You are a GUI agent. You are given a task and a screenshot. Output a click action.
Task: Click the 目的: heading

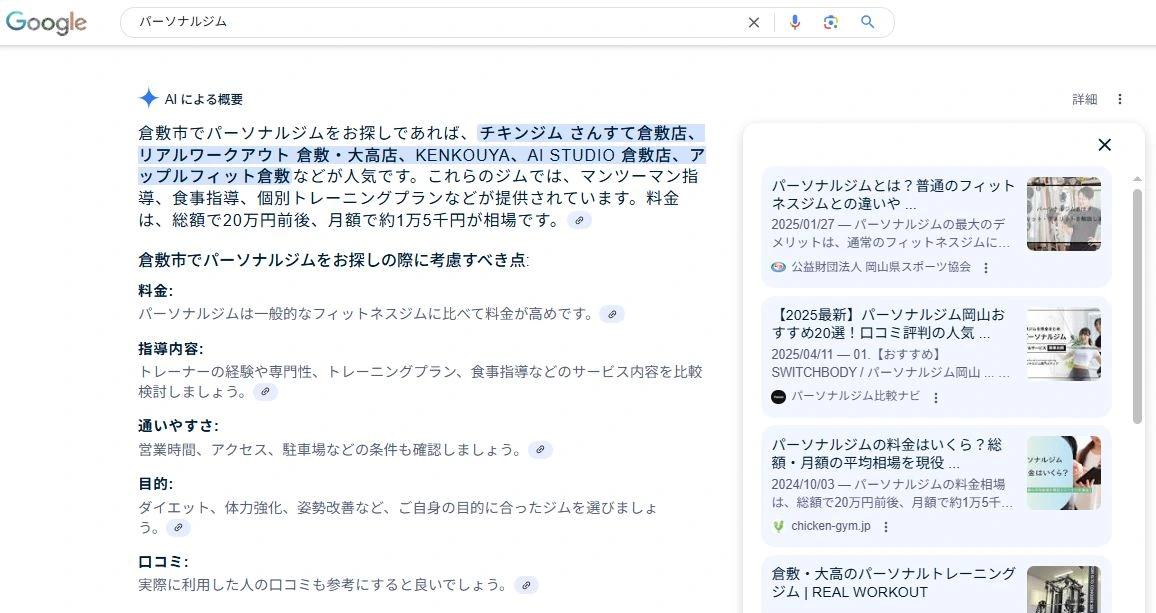coord(156,485)
